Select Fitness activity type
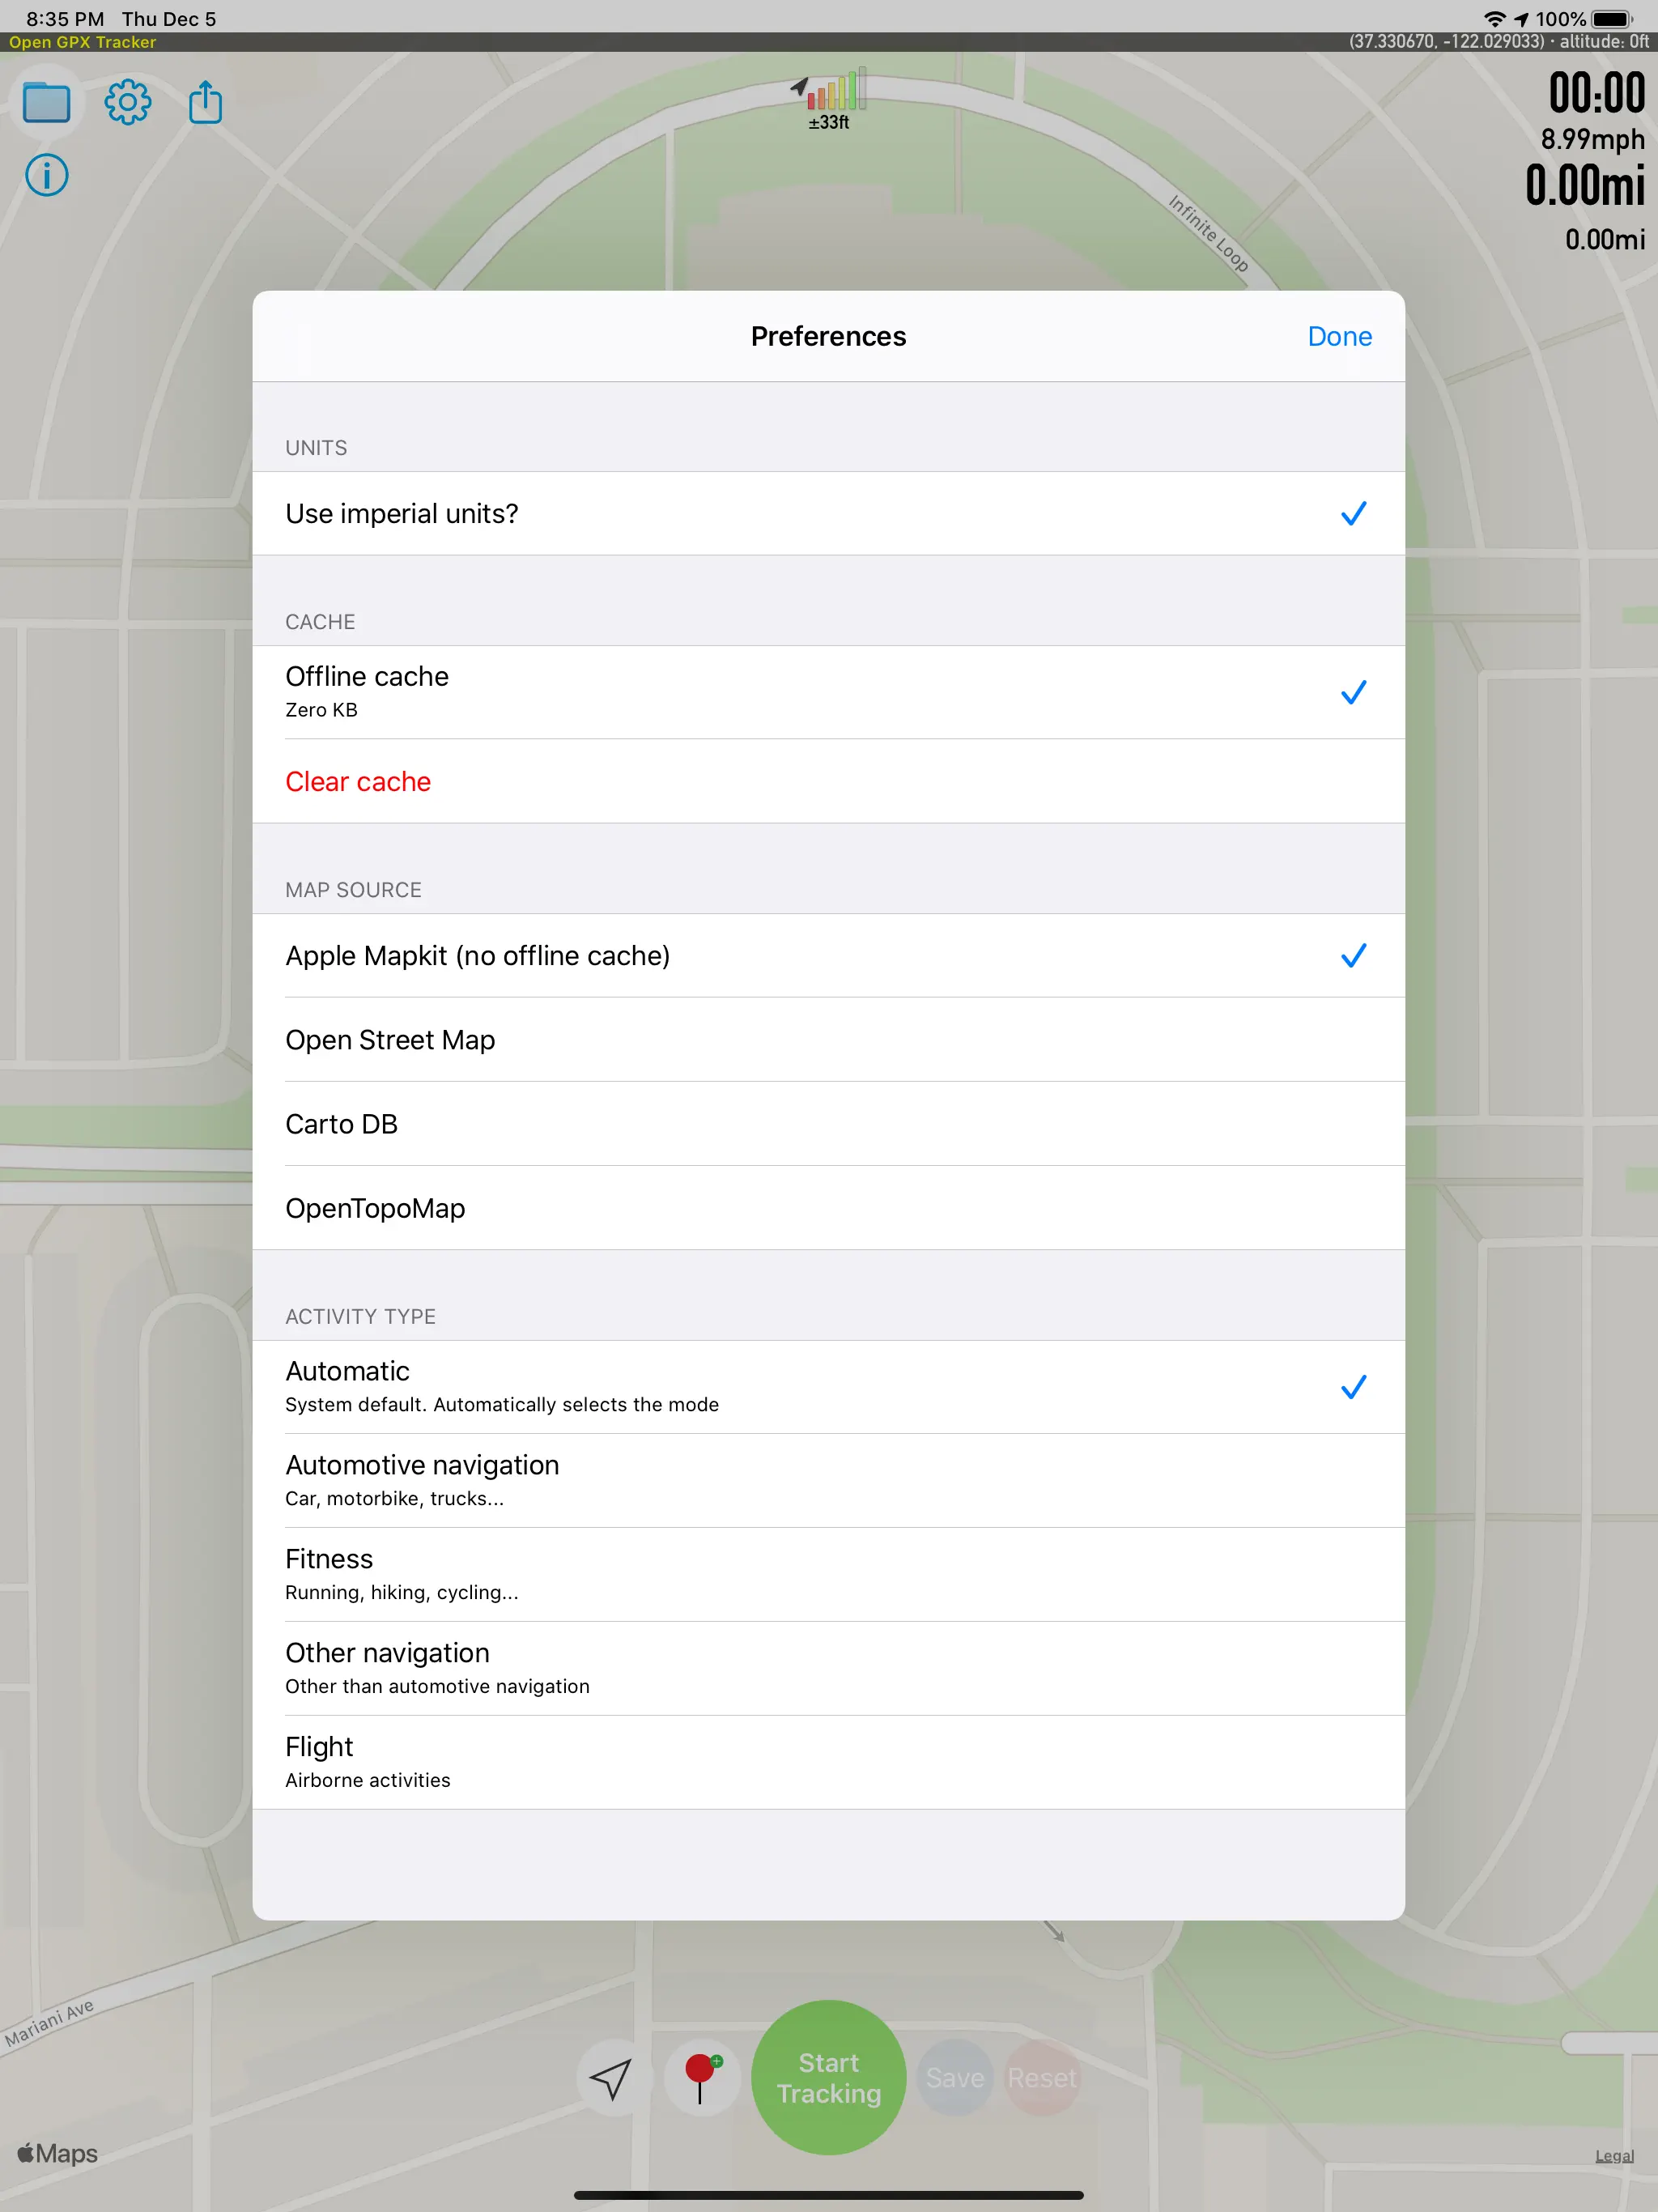This screenshot has height=2212, width=1658. (829, 1575)
